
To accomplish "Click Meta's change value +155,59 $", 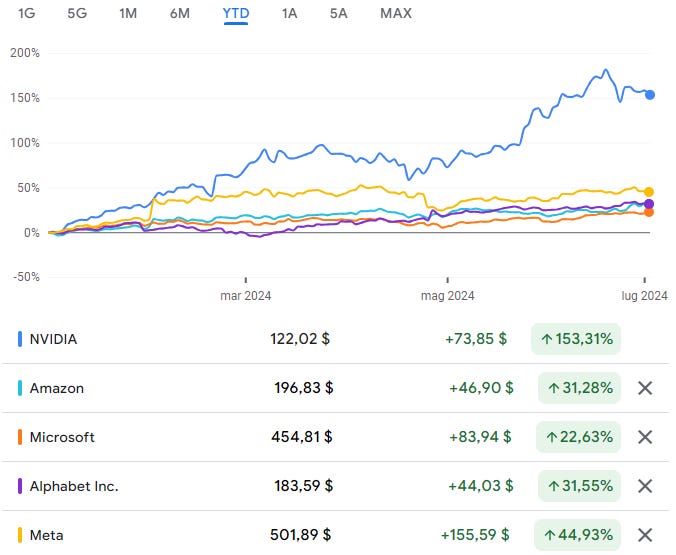I will pos(475,535).
